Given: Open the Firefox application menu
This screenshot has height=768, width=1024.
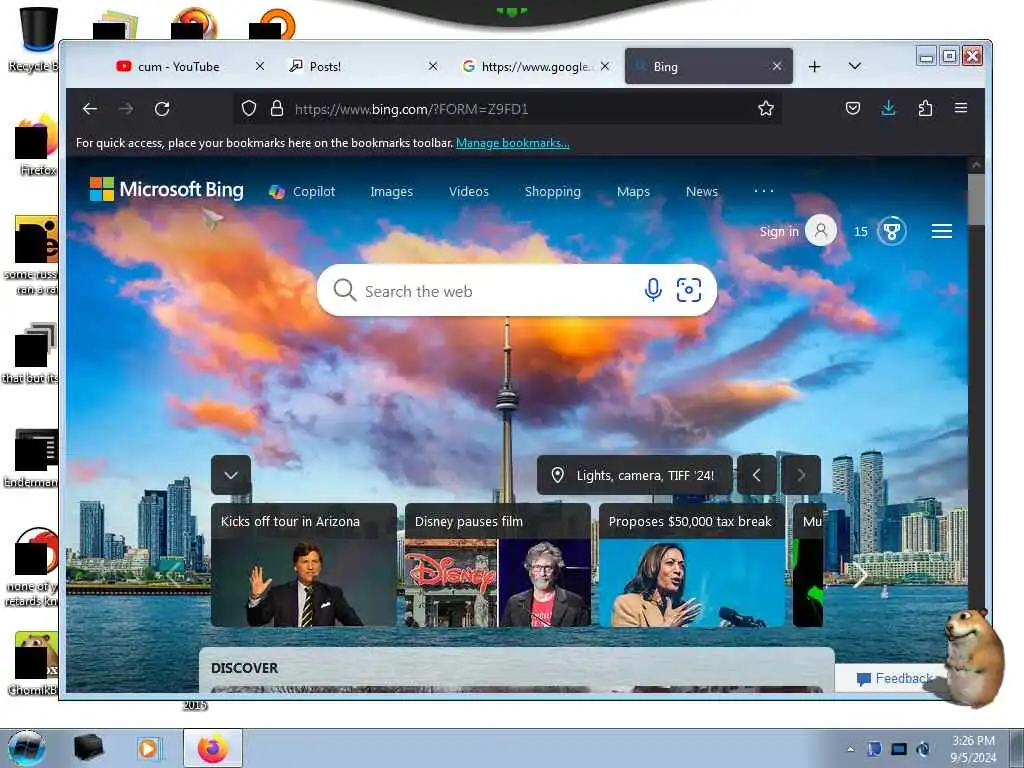Looking at the screenshot, I should tap(961, 108).
